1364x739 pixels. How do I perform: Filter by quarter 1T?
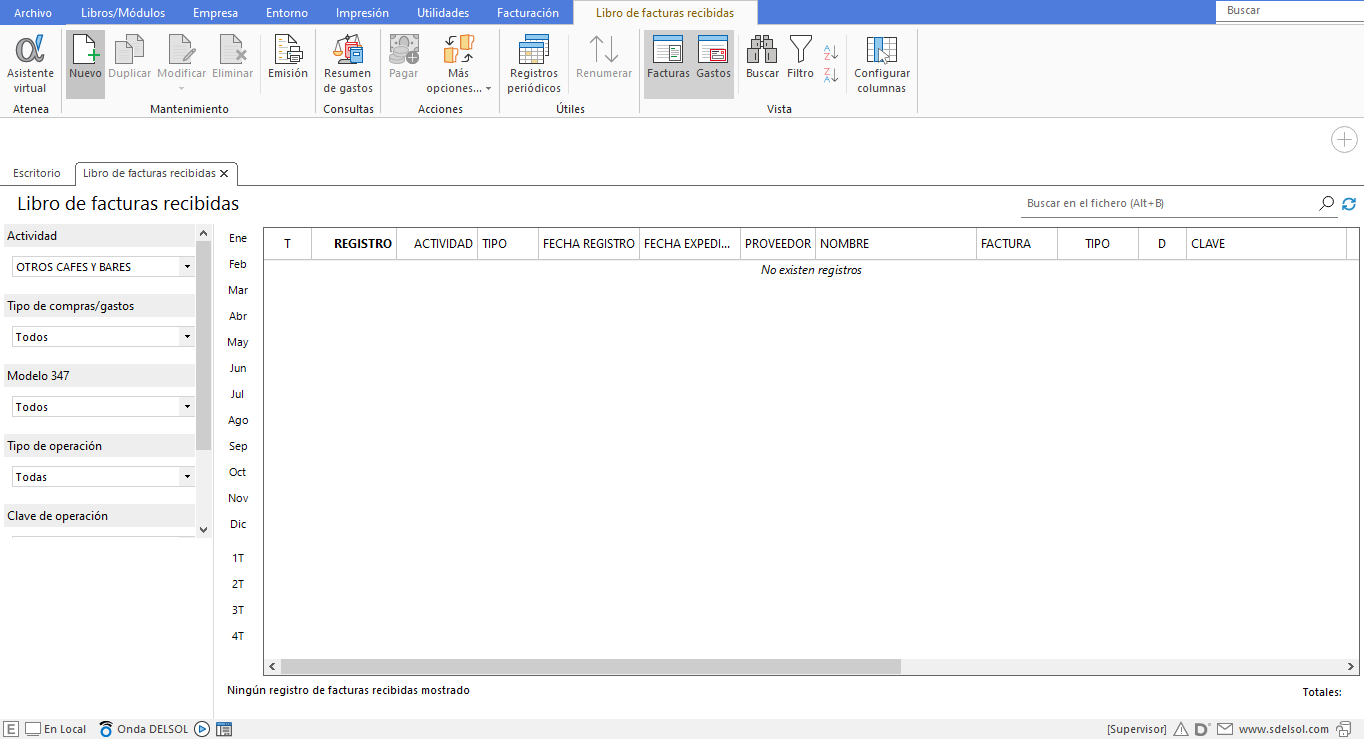(238, 558)
